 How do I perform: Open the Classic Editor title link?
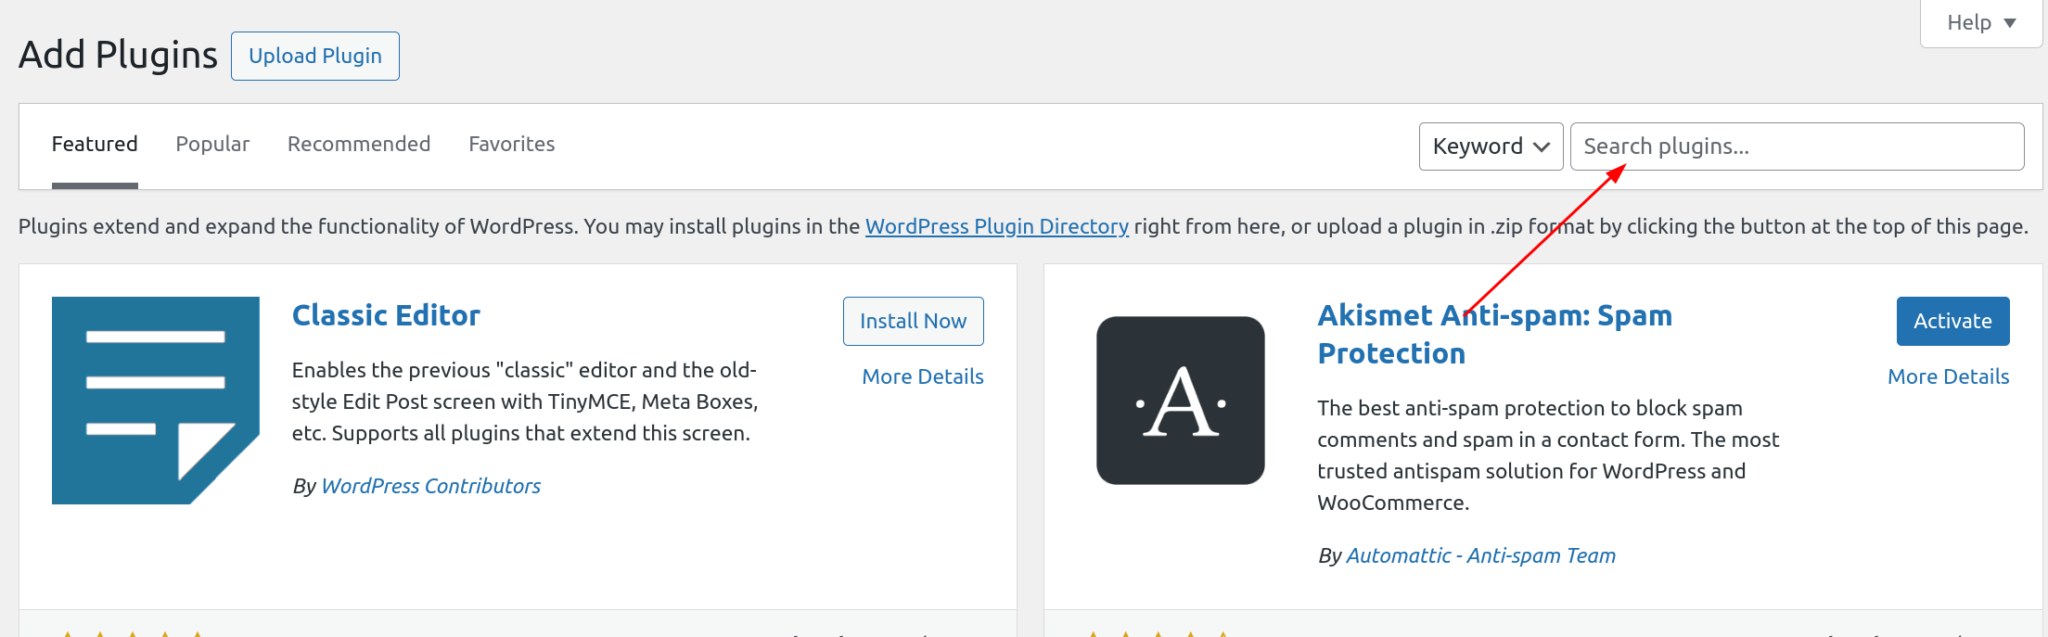(x=386, y=315)
